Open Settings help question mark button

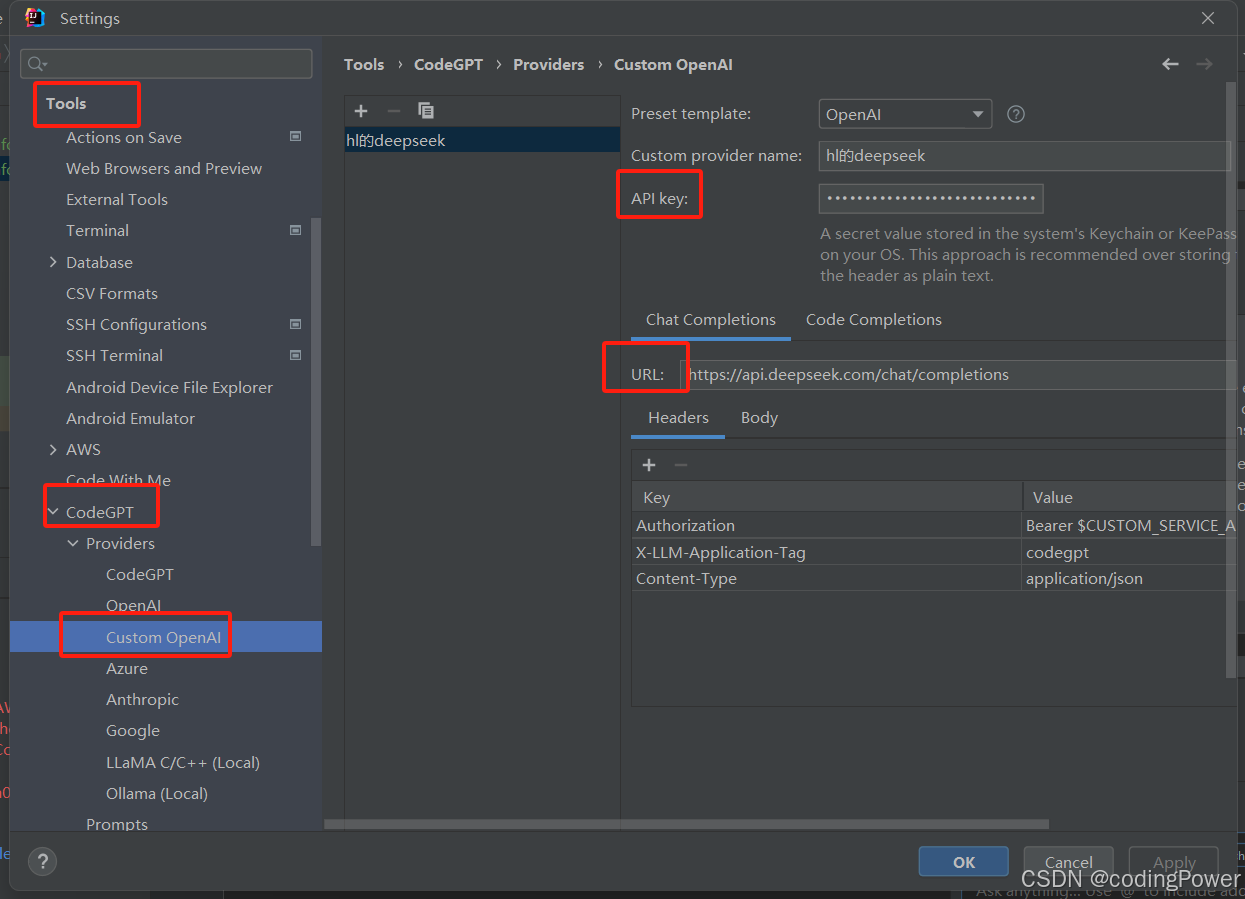[x=42, y=861]
